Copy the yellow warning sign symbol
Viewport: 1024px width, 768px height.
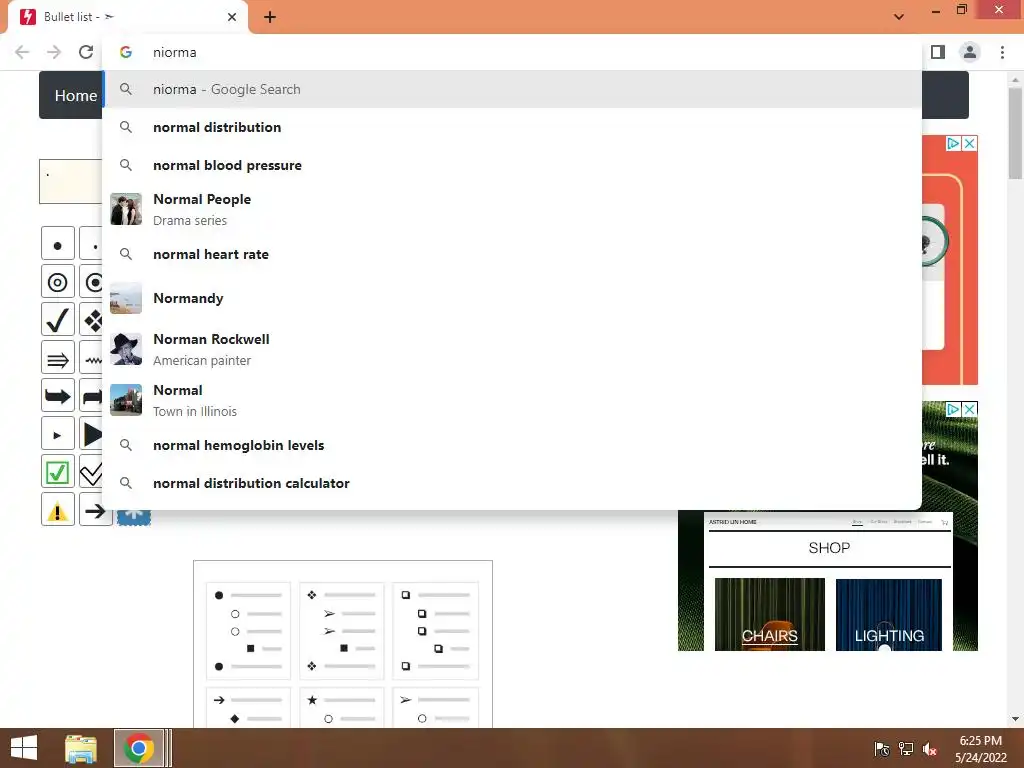(x=57, y=509)
